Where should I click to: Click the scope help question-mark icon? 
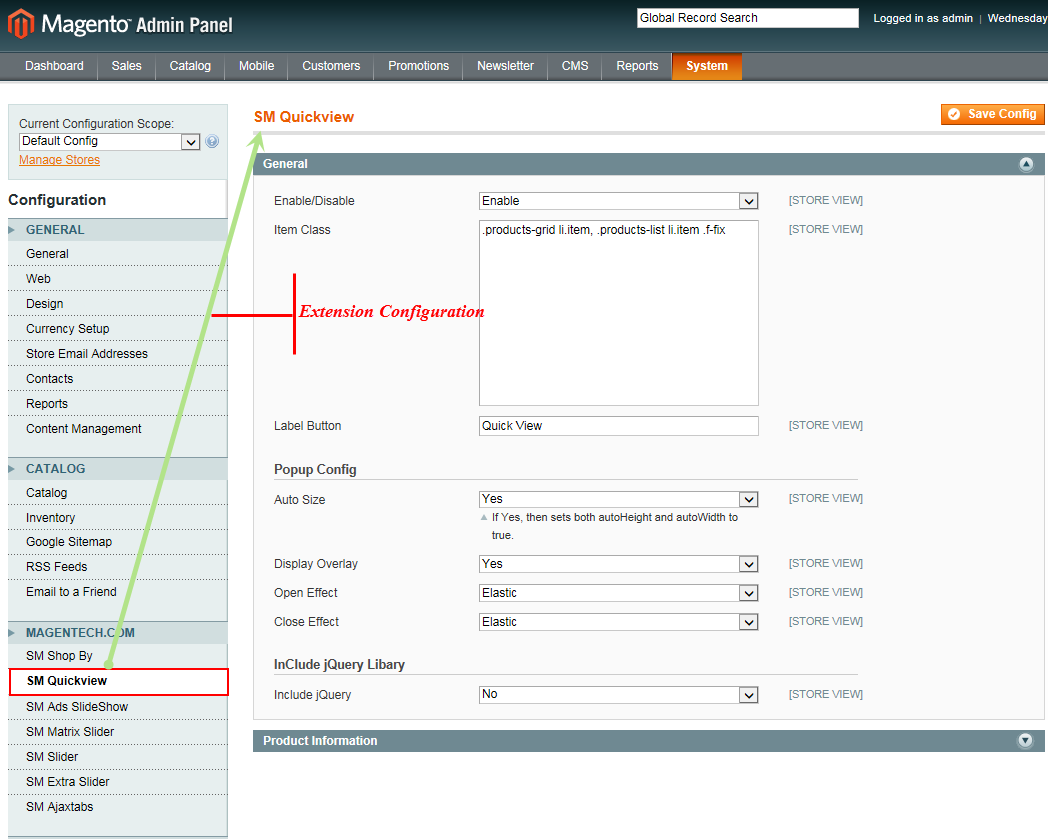click(212, 141)
